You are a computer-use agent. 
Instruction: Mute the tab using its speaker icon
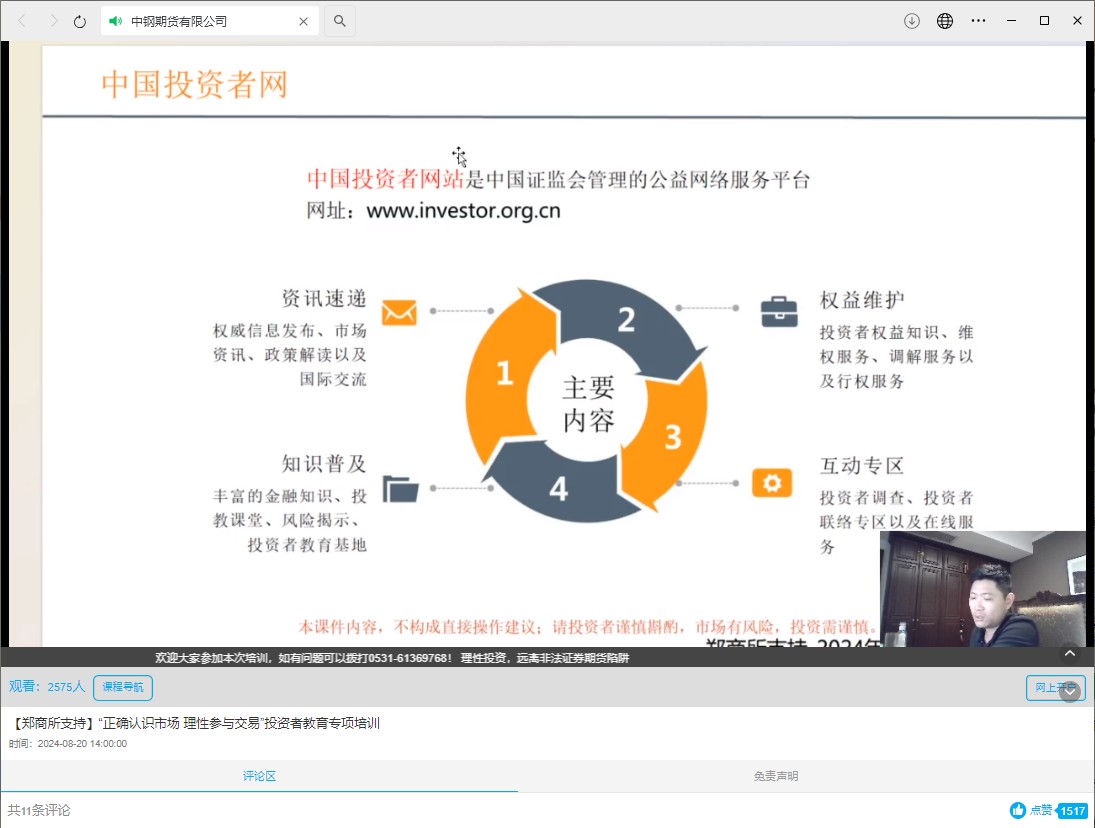(115, 21)
